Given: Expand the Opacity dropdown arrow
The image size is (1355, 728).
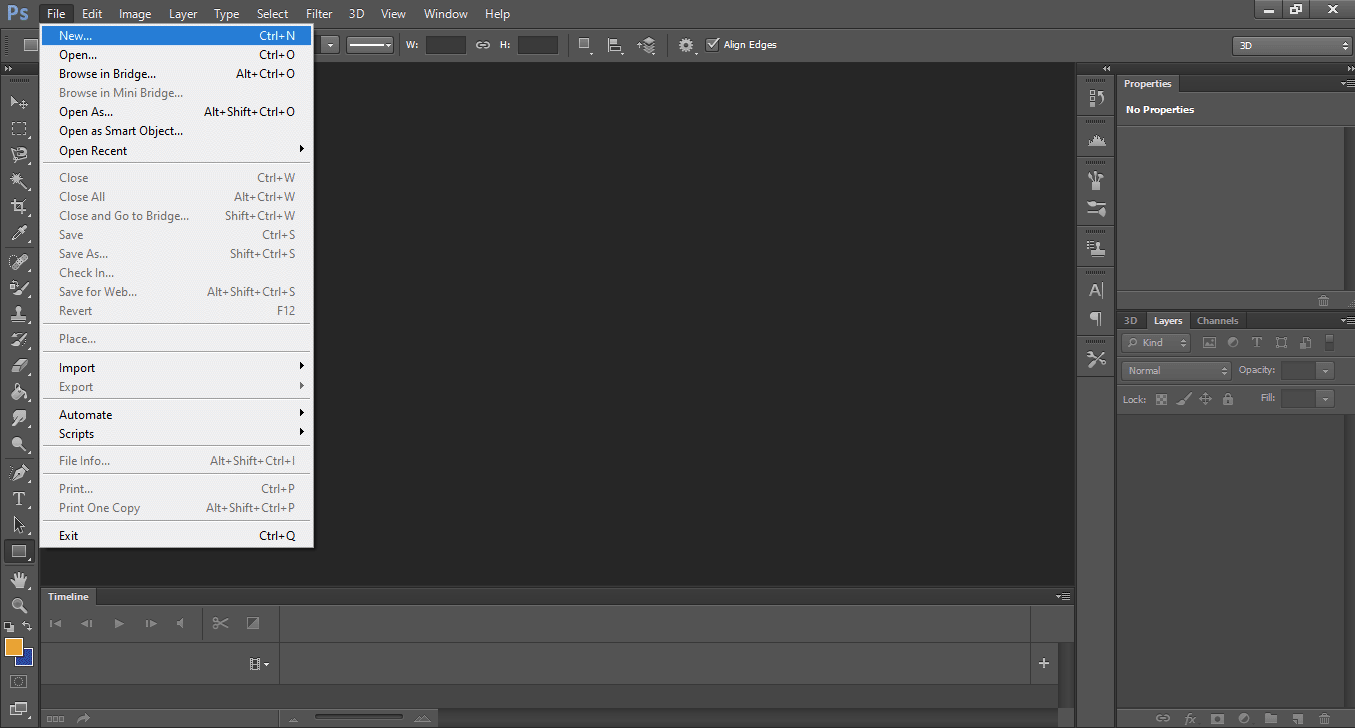Looking at the screenshot, I should click(x=1325, y=371).
